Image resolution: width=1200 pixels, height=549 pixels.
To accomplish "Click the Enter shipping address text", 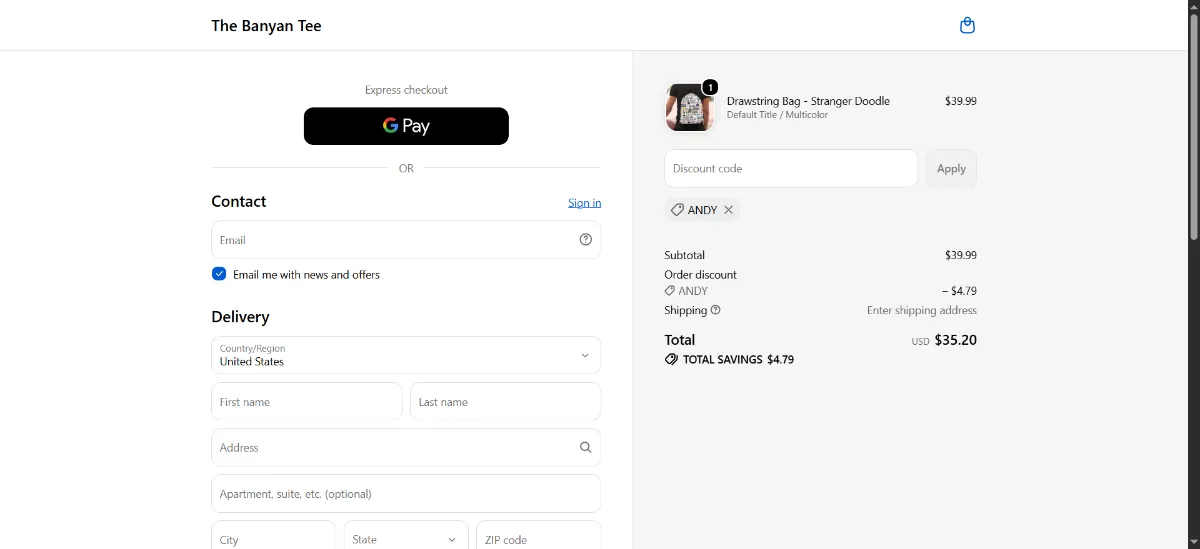I will 922,310.
